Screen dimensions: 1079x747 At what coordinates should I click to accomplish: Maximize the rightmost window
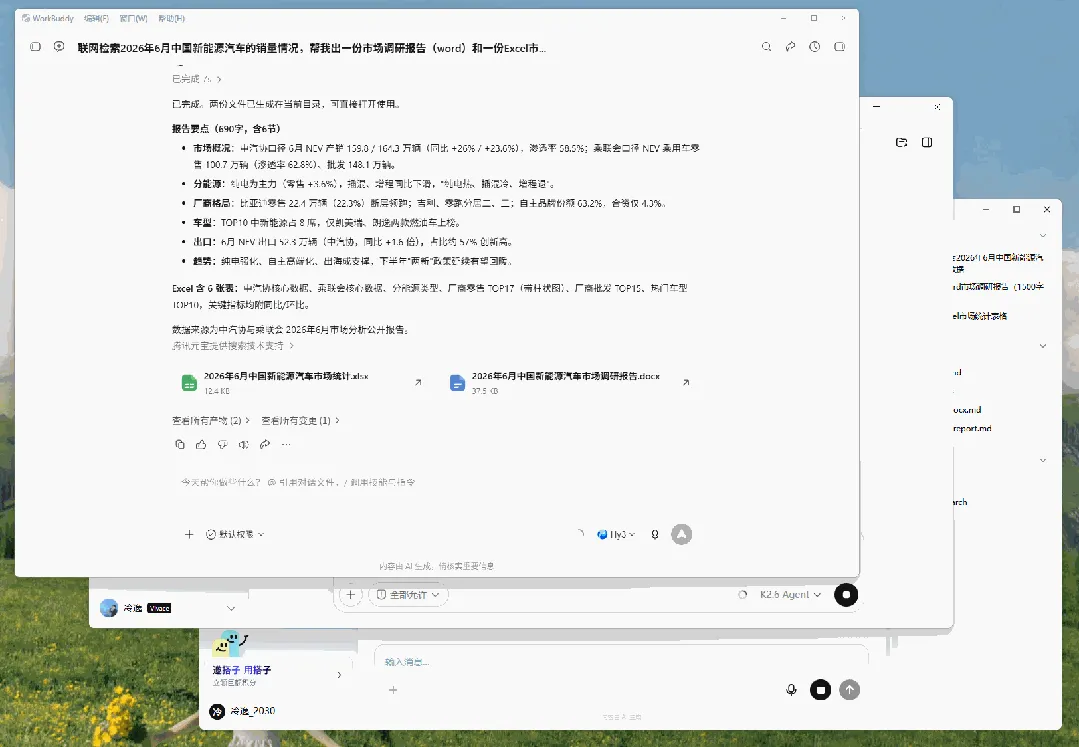click(1016, 209)
